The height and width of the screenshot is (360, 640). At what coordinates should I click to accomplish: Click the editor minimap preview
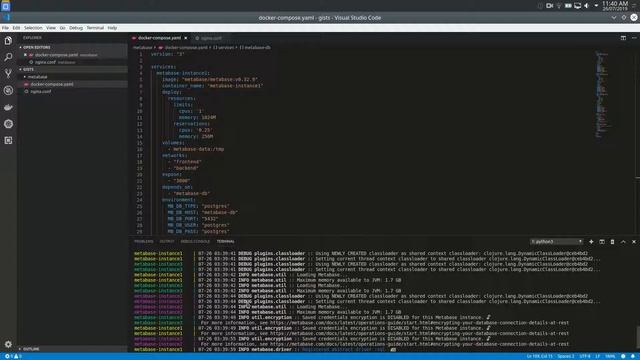point(602,95)
